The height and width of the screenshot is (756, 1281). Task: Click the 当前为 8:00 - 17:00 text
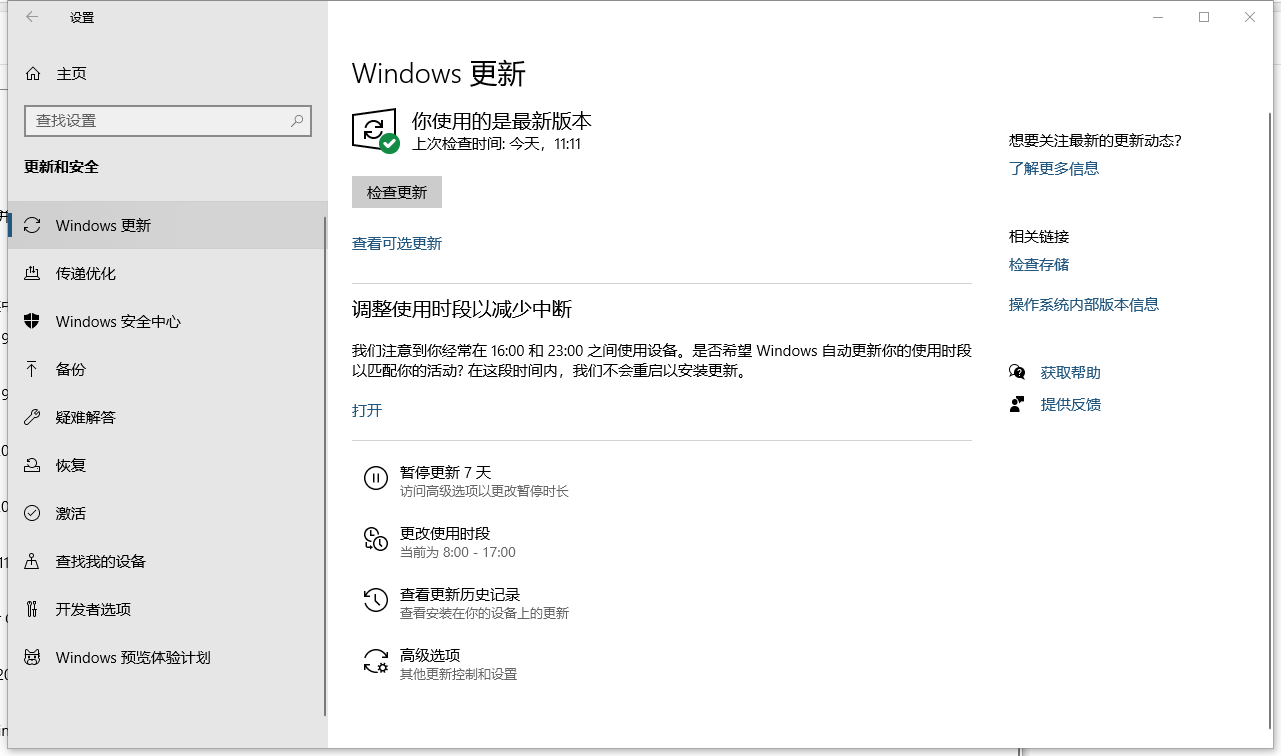point(458,552)
